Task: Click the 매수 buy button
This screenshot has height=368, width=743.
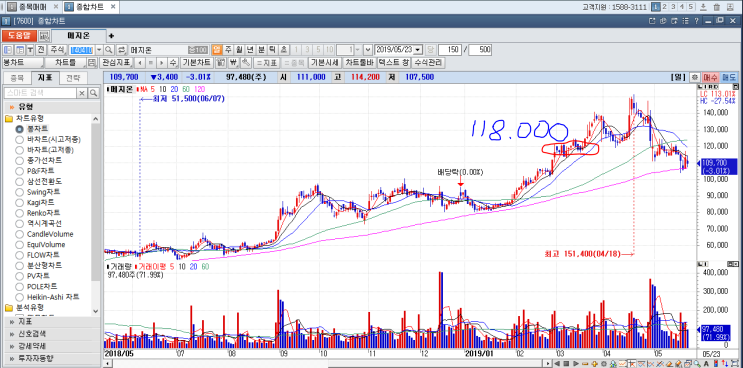Action: (710, 77)
